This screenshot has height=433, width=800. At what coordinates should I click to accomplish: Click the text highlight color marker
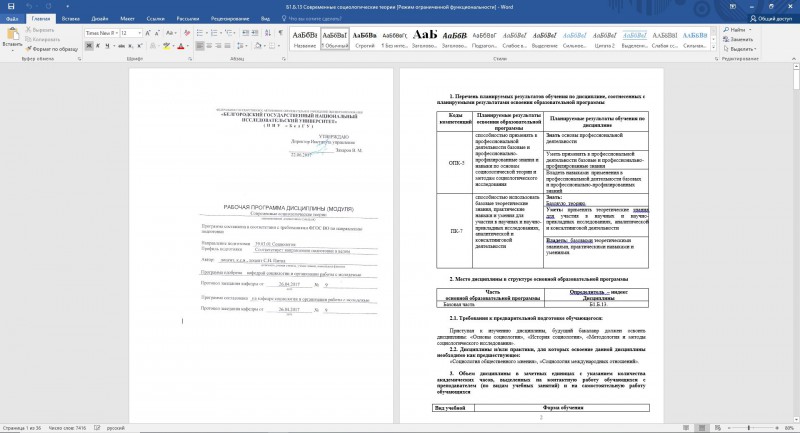point(166,46)
